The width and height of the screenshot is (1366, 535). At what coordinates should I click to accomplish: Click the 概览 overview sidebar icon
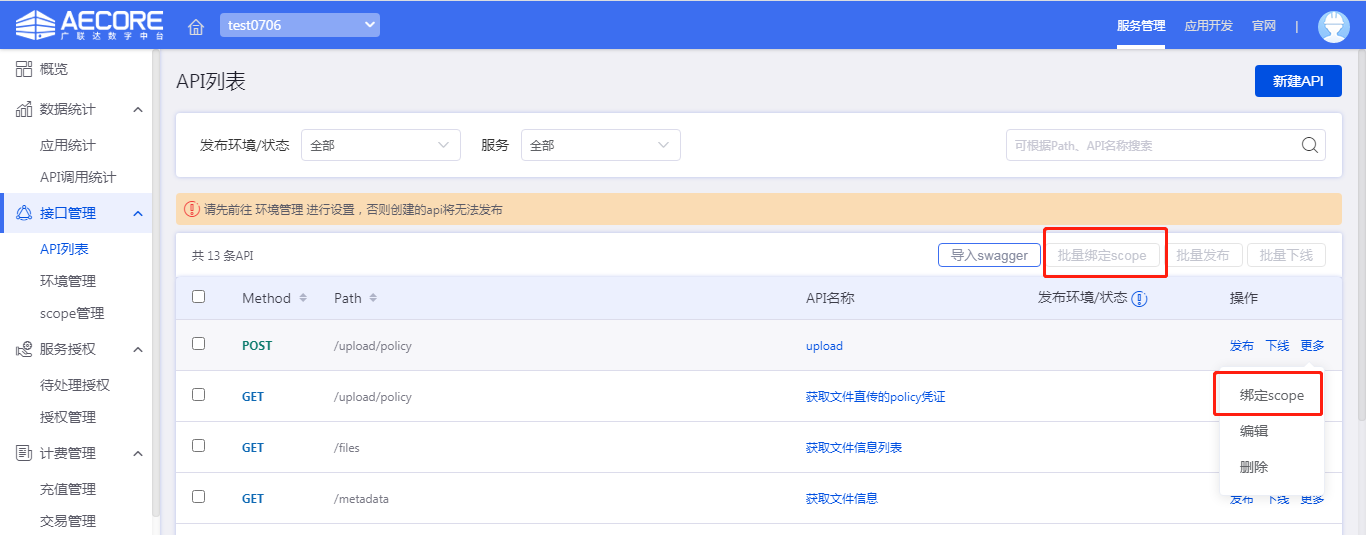click(x=24, y=69)
